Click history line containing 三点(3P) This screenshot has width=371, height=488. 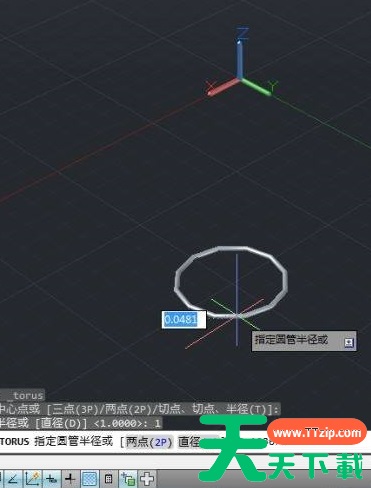pos(140,409)
